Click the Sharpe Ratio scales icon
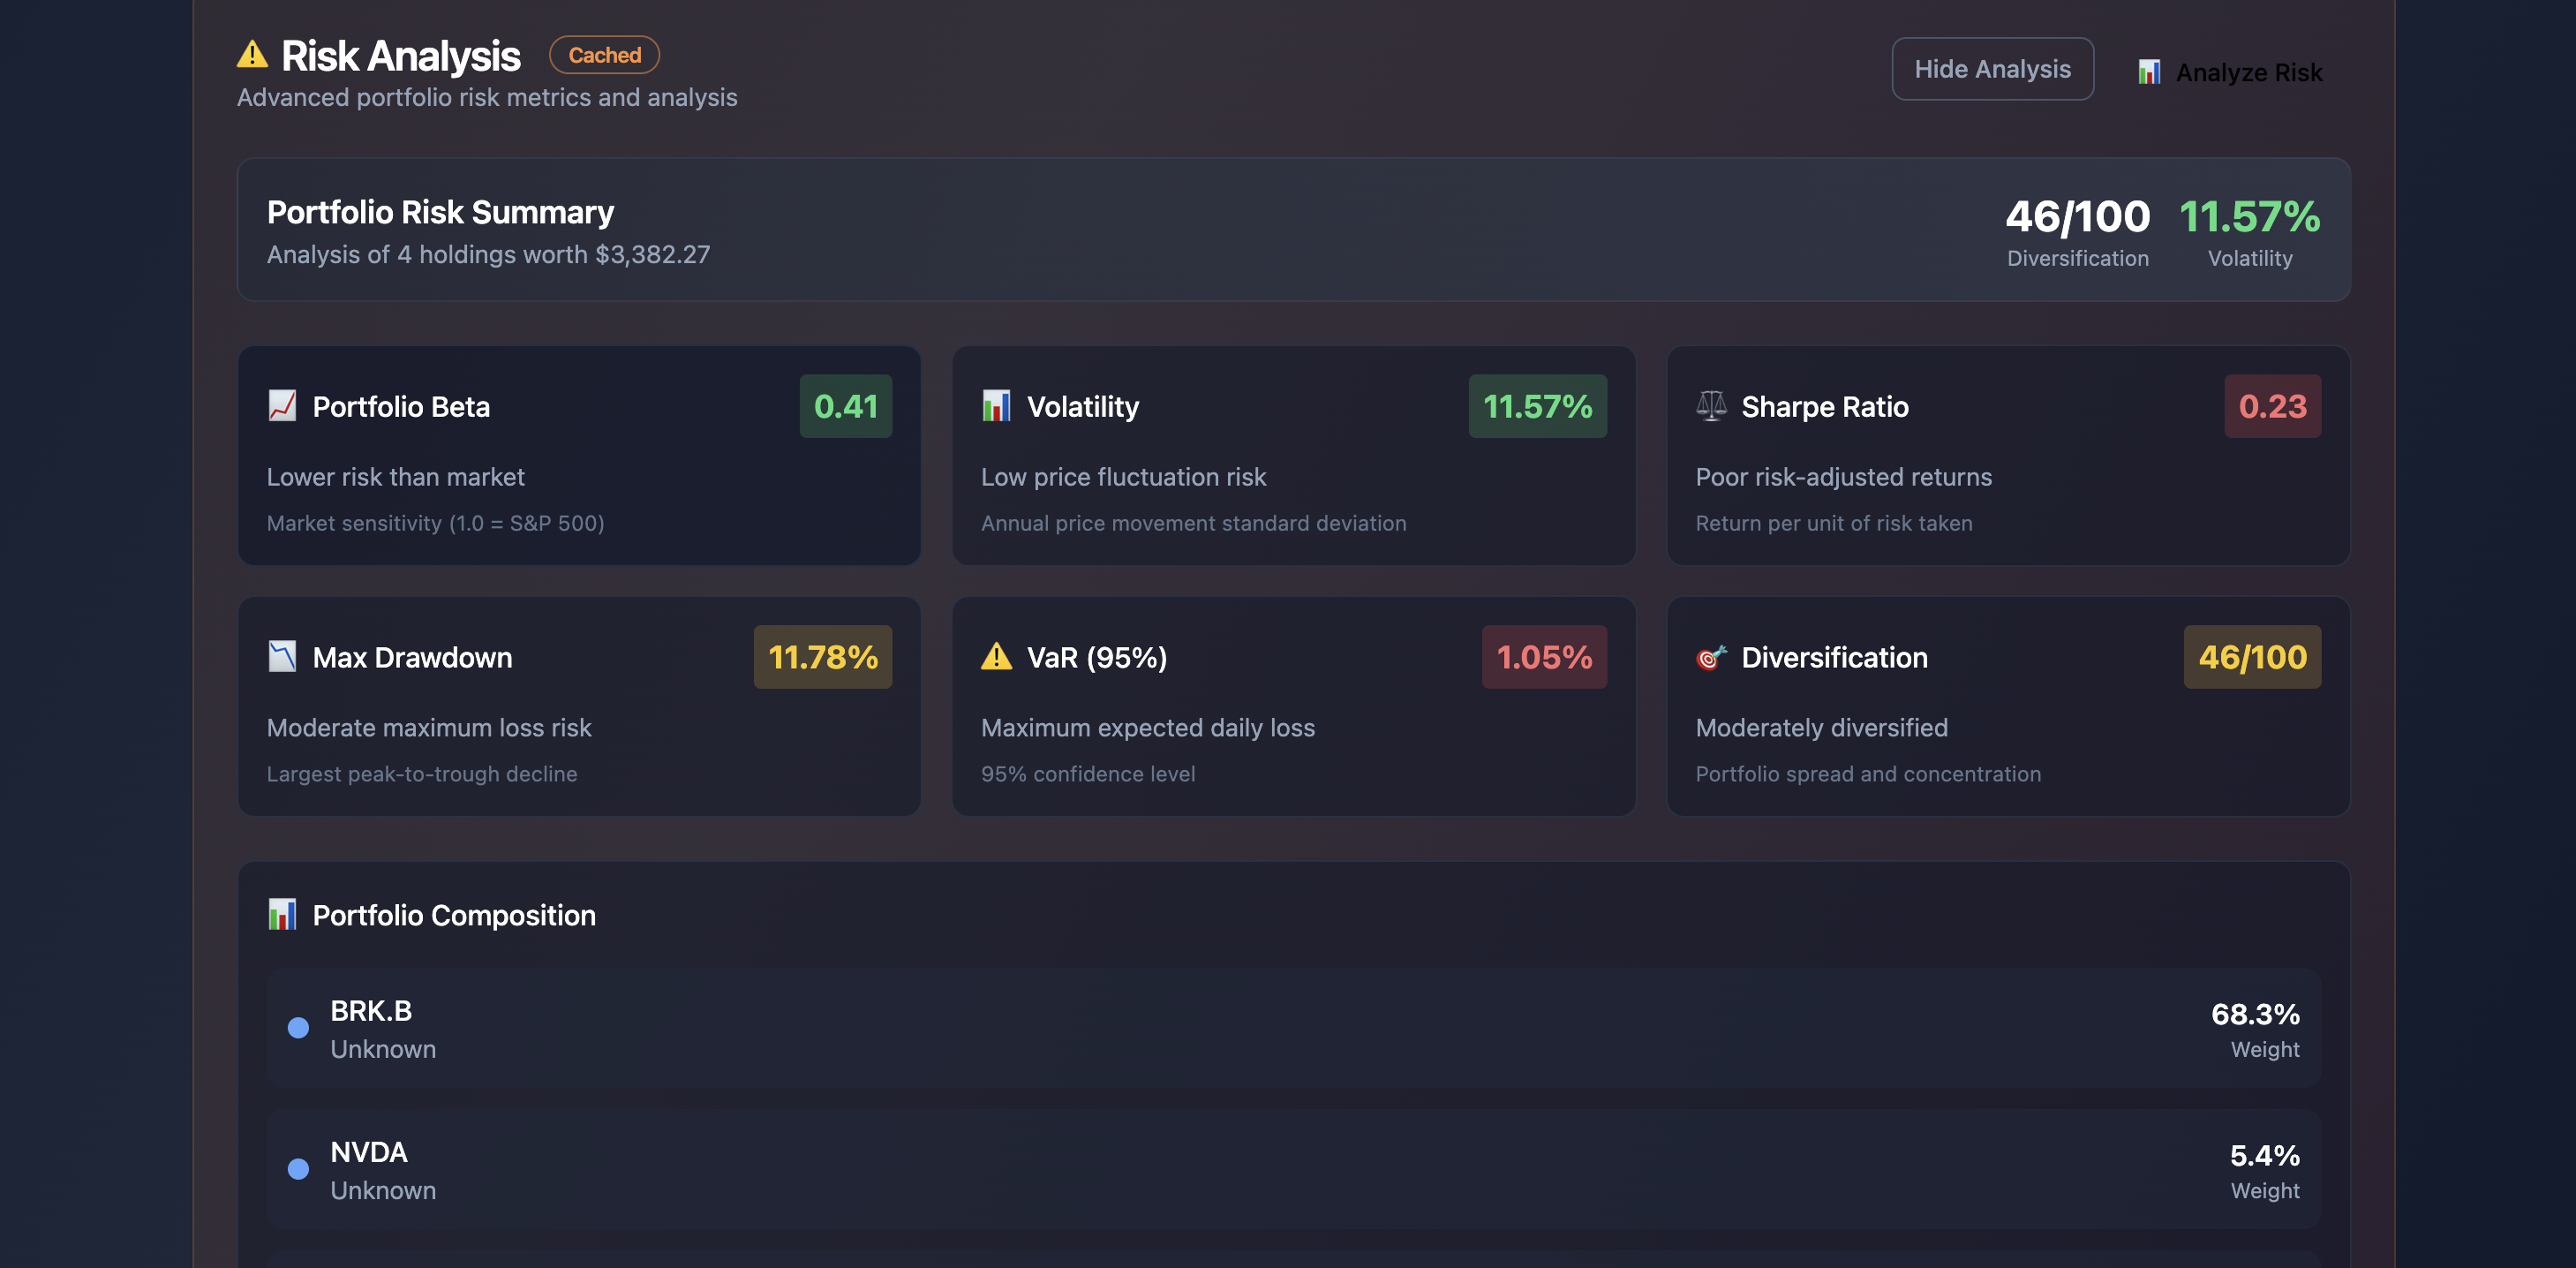Screen dimensions: 2576x1268 (x=1711, y=406)
